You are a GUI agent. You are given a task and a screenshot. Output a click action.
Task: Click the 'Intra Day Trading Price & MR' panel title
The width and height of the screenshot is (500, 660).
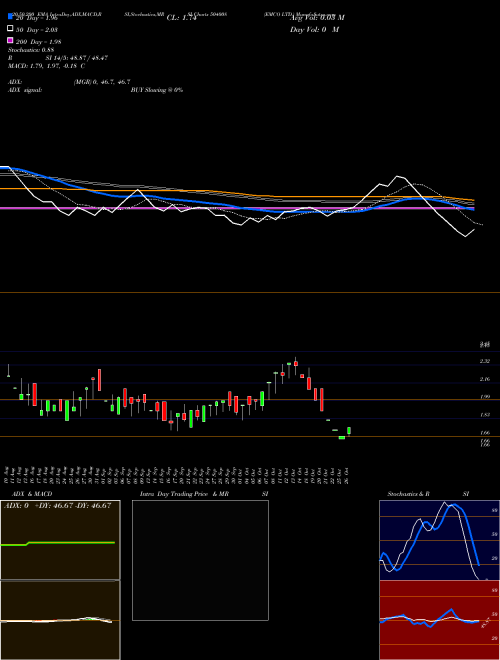point(184,494)
